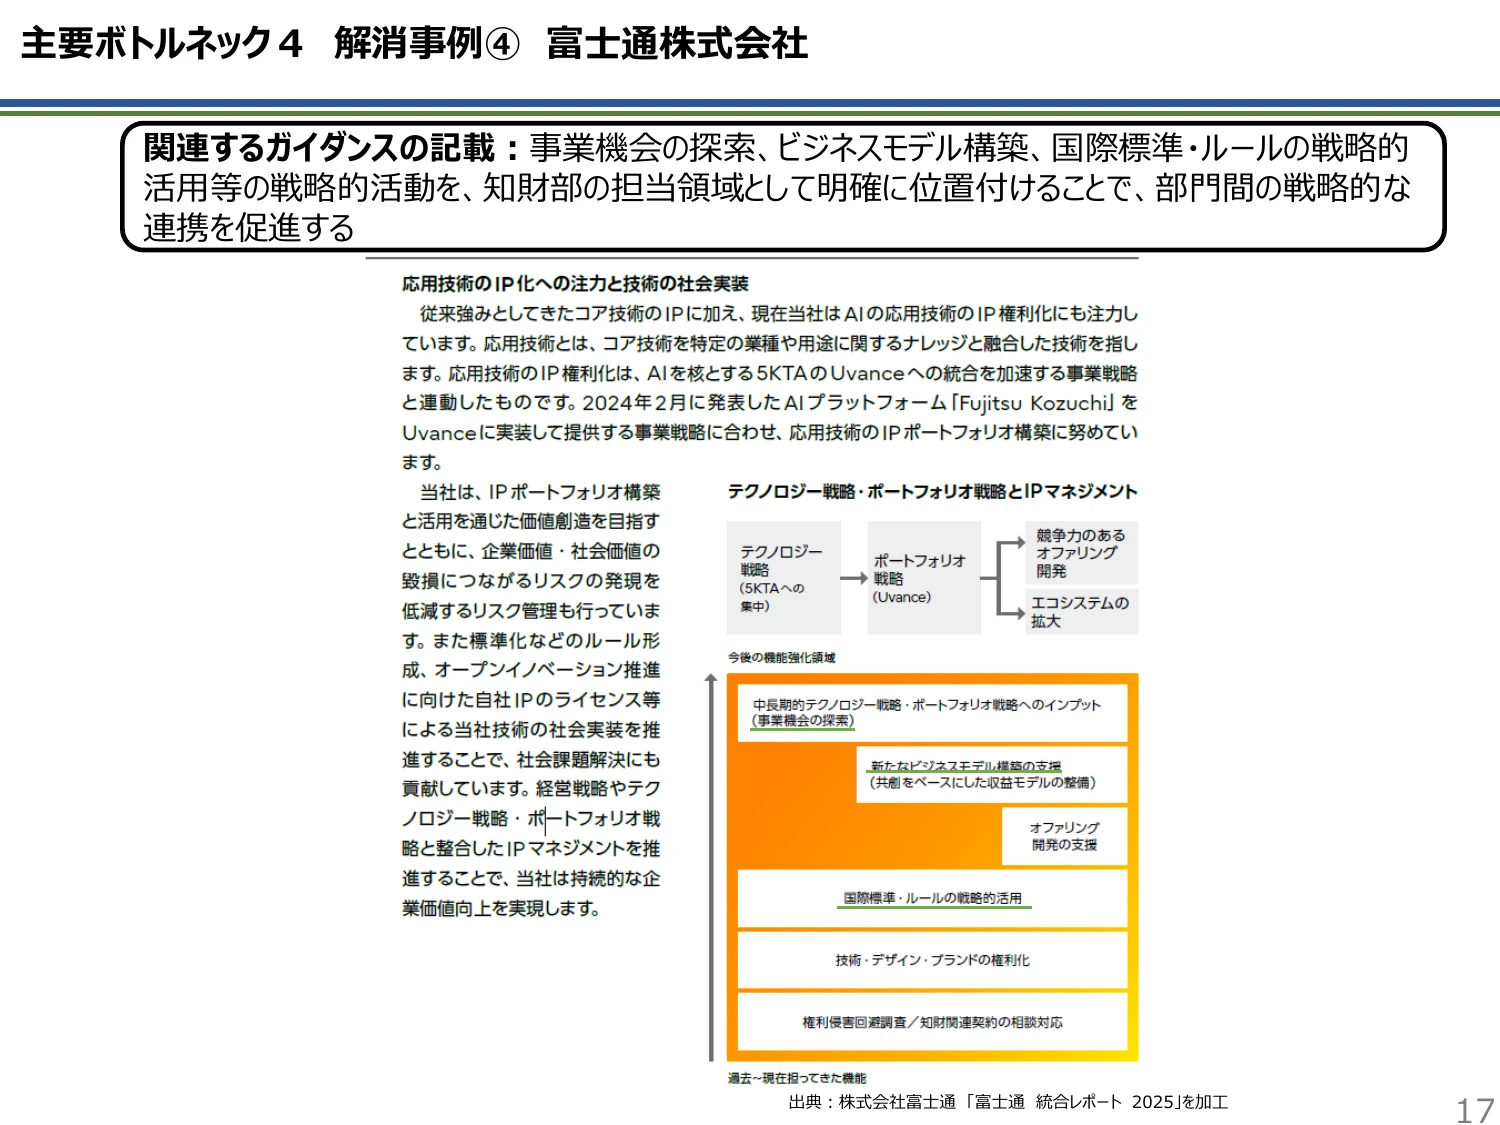Click the "ポートフォリオ戦略 (Uvance)" box

click(x=924, y=578)
